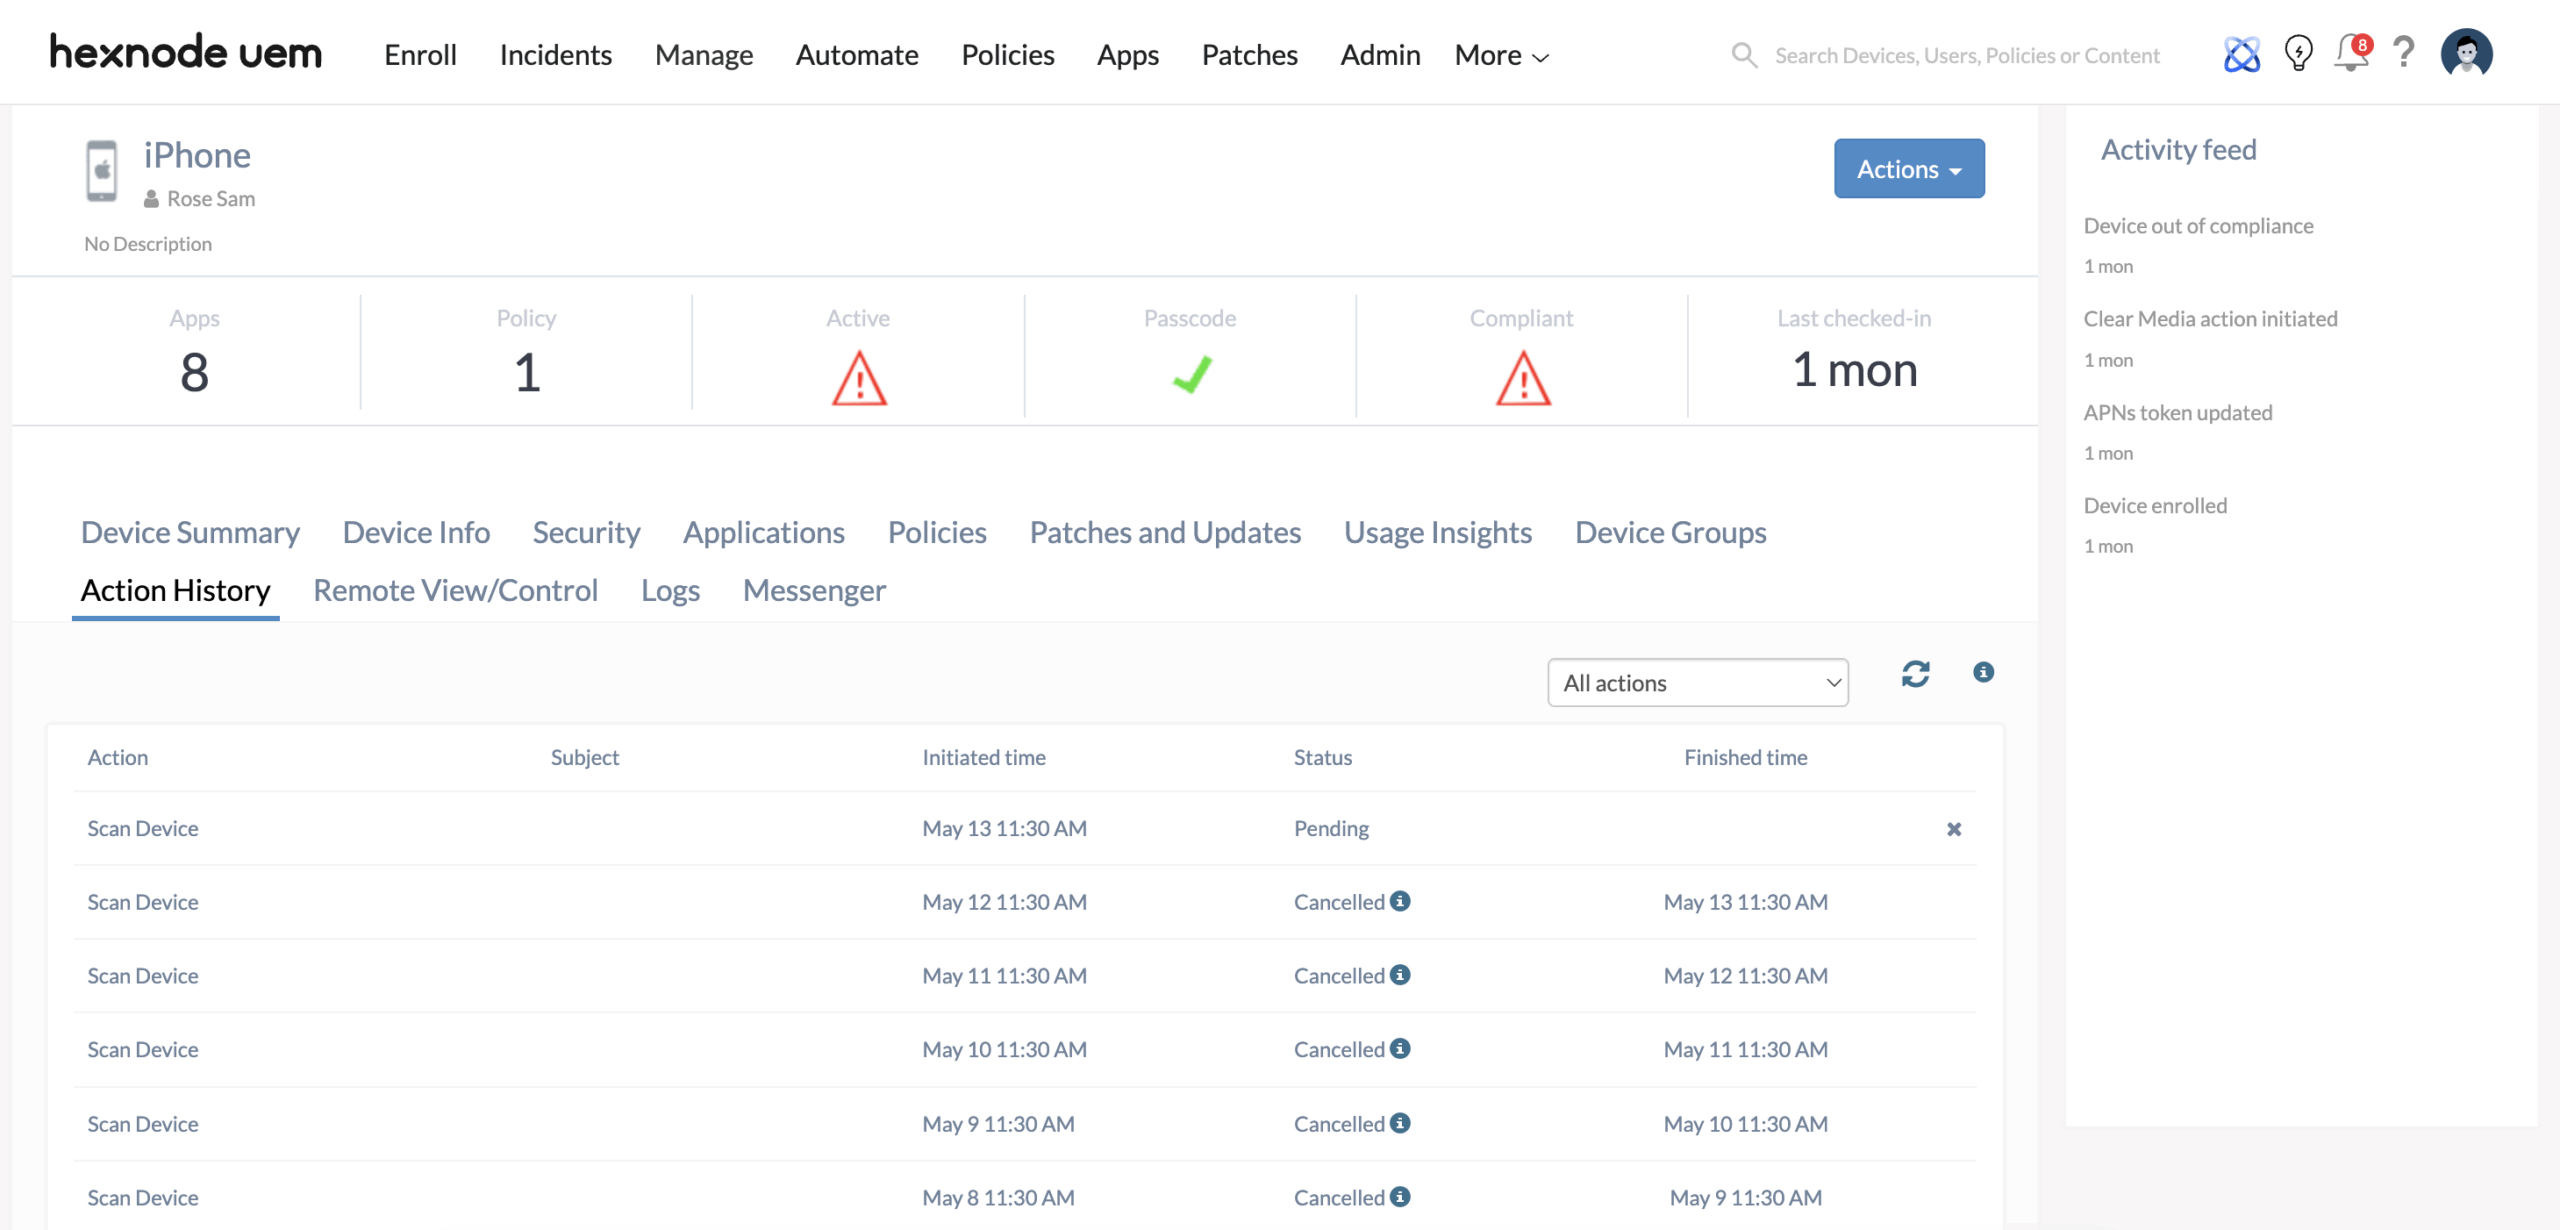Viewport: 2560px width, 1230px height.
Task: Open the Automate menu
Action: pyautogui.click(x=857, y=55)
